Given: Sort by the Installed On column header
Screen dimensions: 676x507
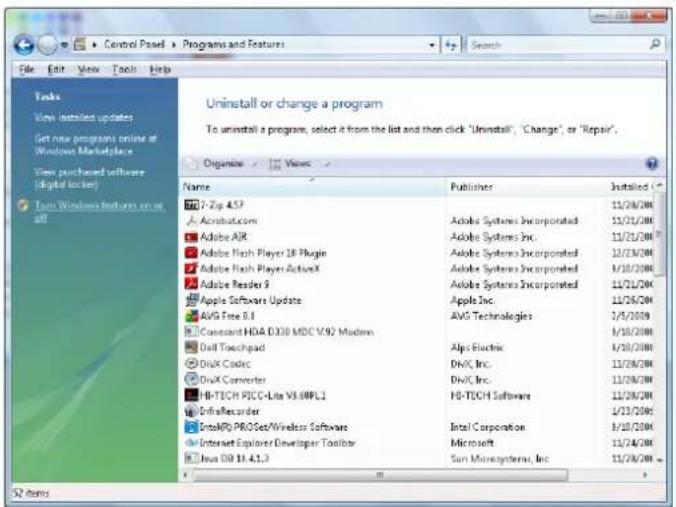Looking at the screenshot, I should [630, 187].
